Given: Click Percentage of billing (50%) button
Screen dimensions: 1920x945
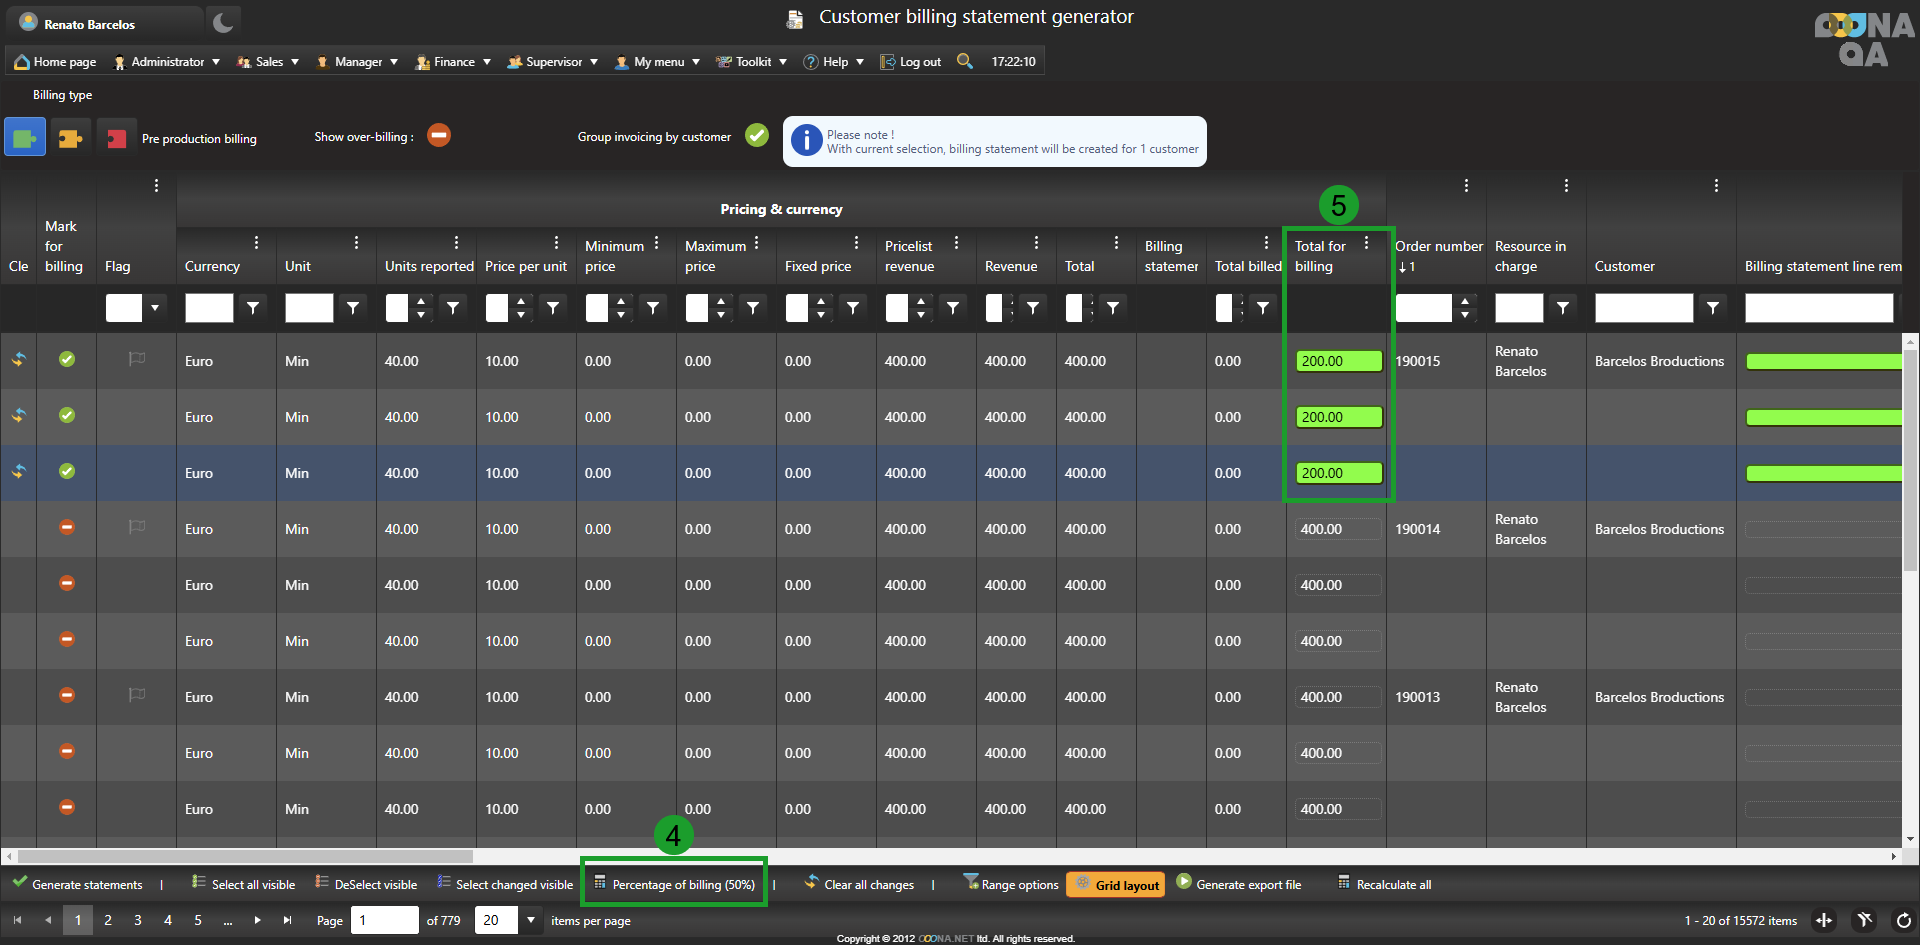Looking at the screenshot, I should 675,884.
